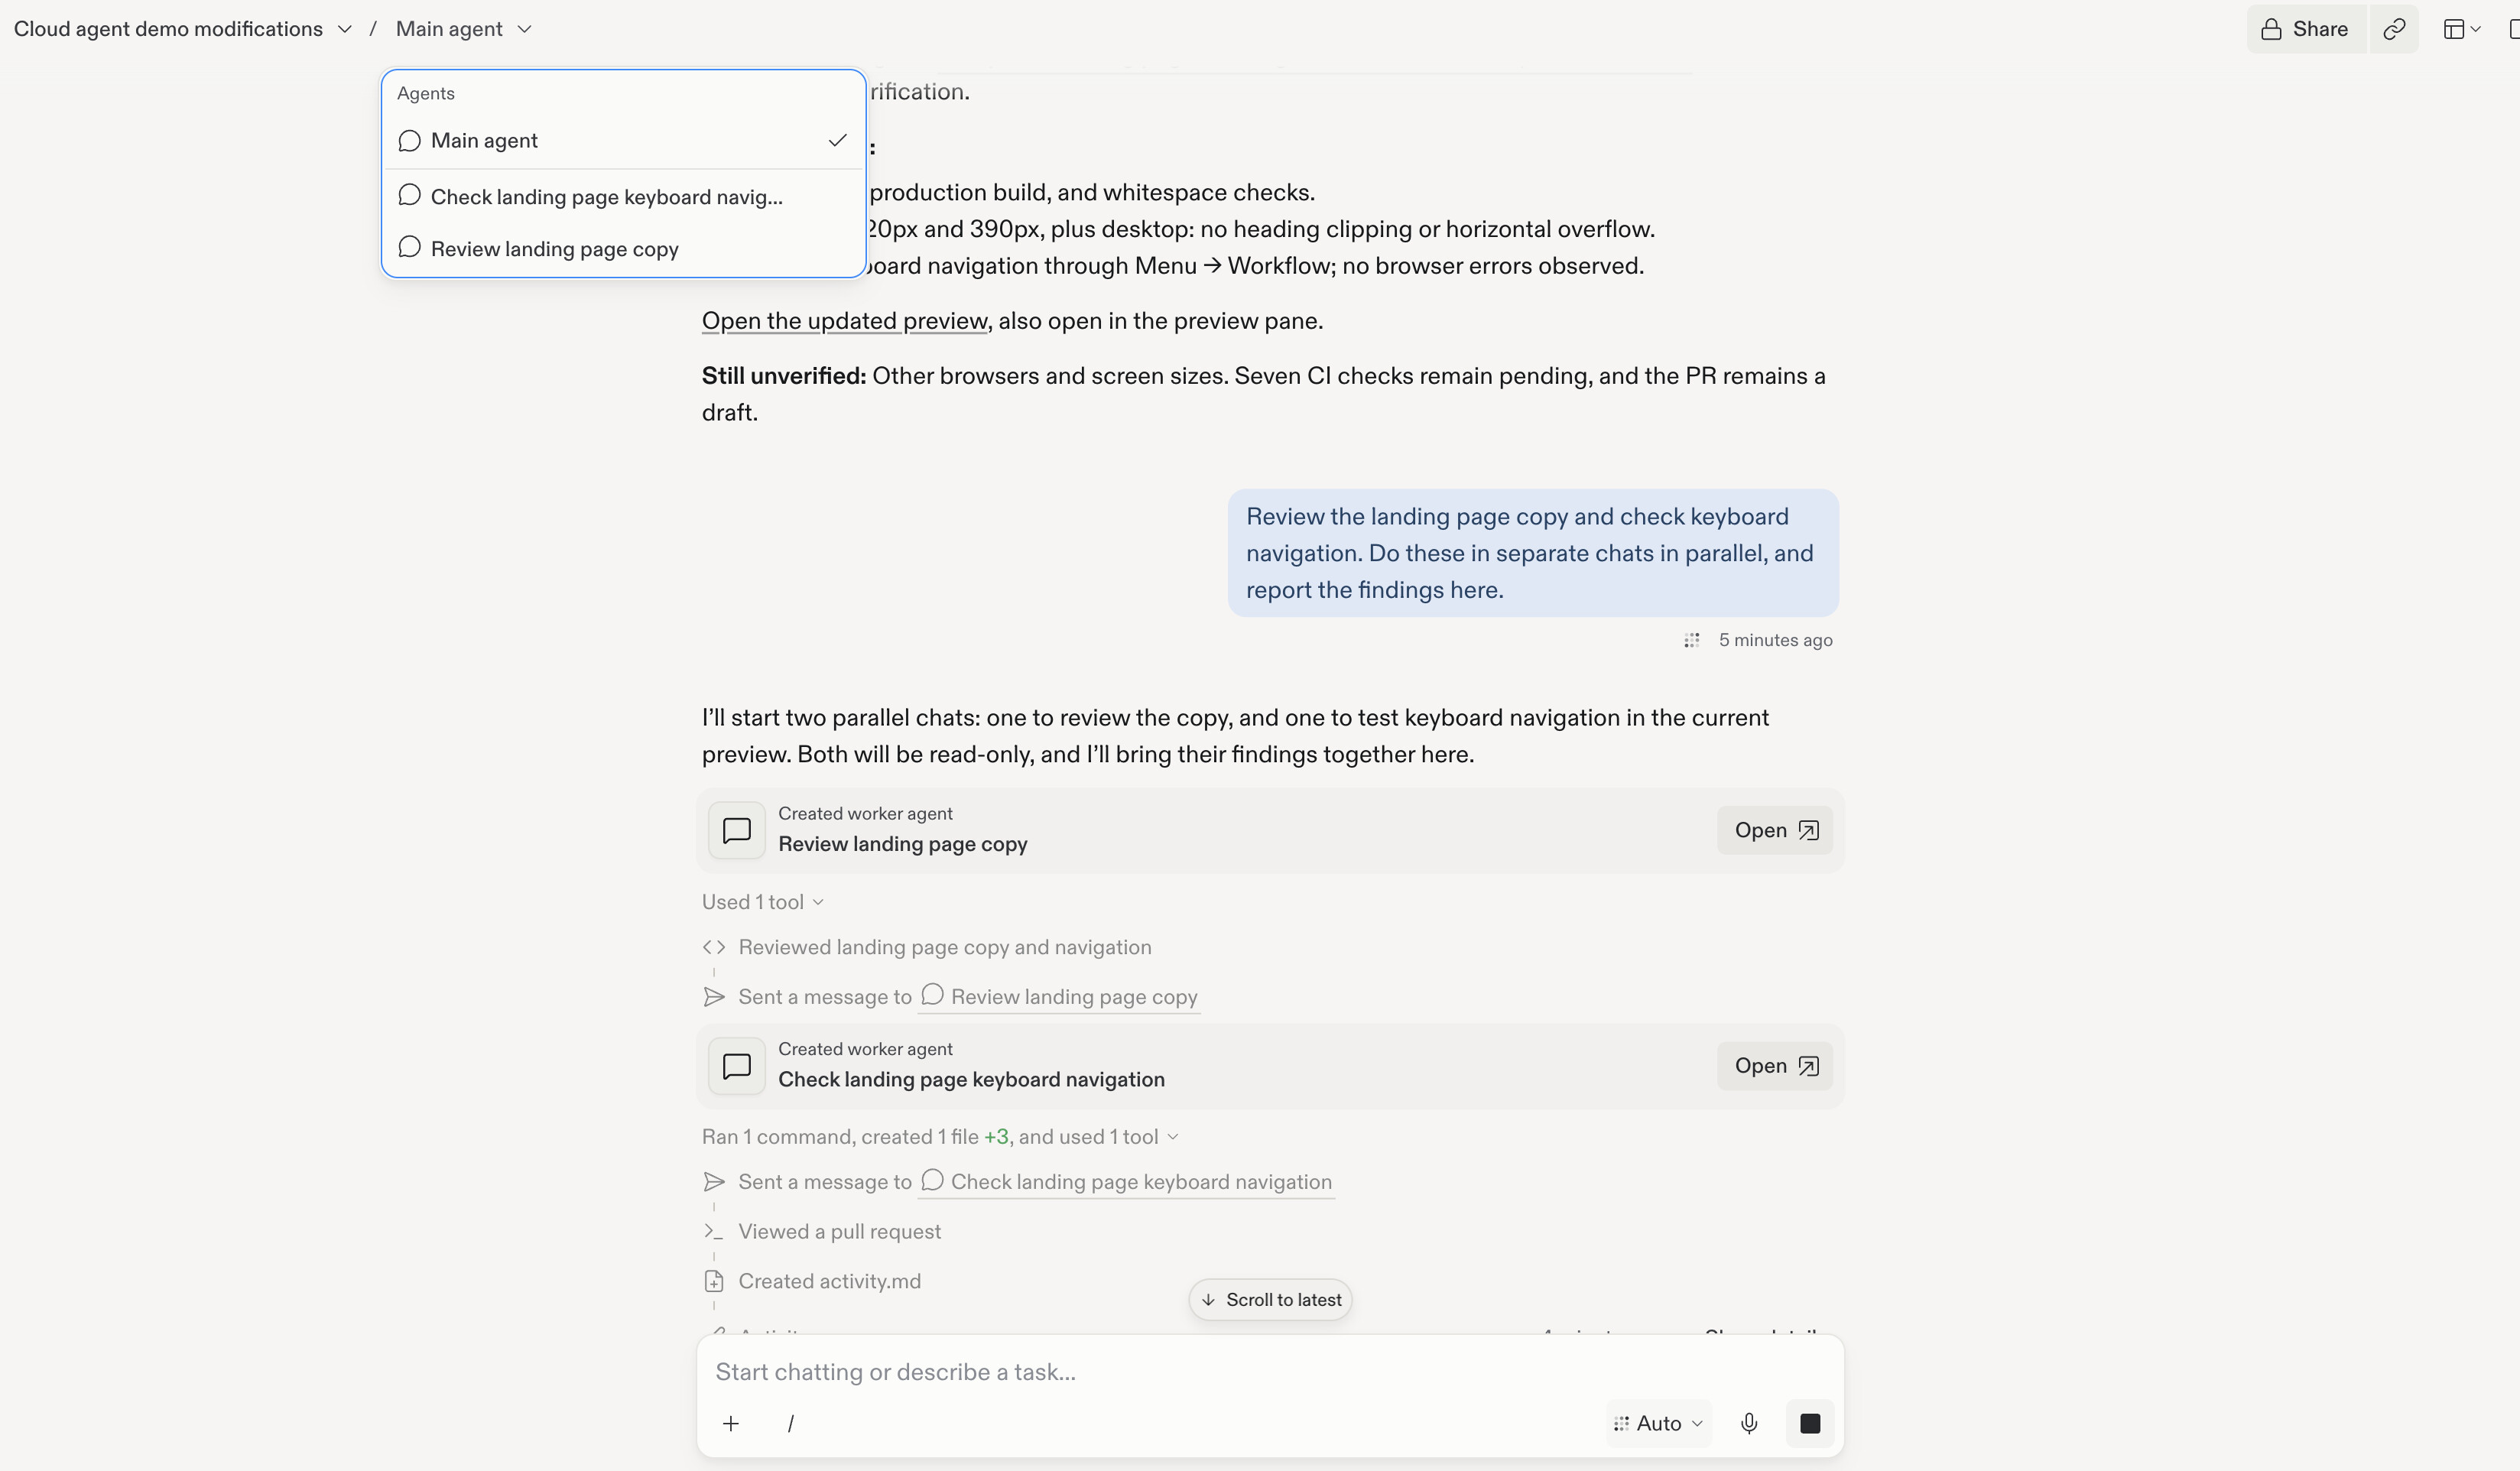This screenshot has height=1471, width=2520.
Task: Switch to Review landing page copy agent
Action: pyautogui.click(x=622, y=249)
